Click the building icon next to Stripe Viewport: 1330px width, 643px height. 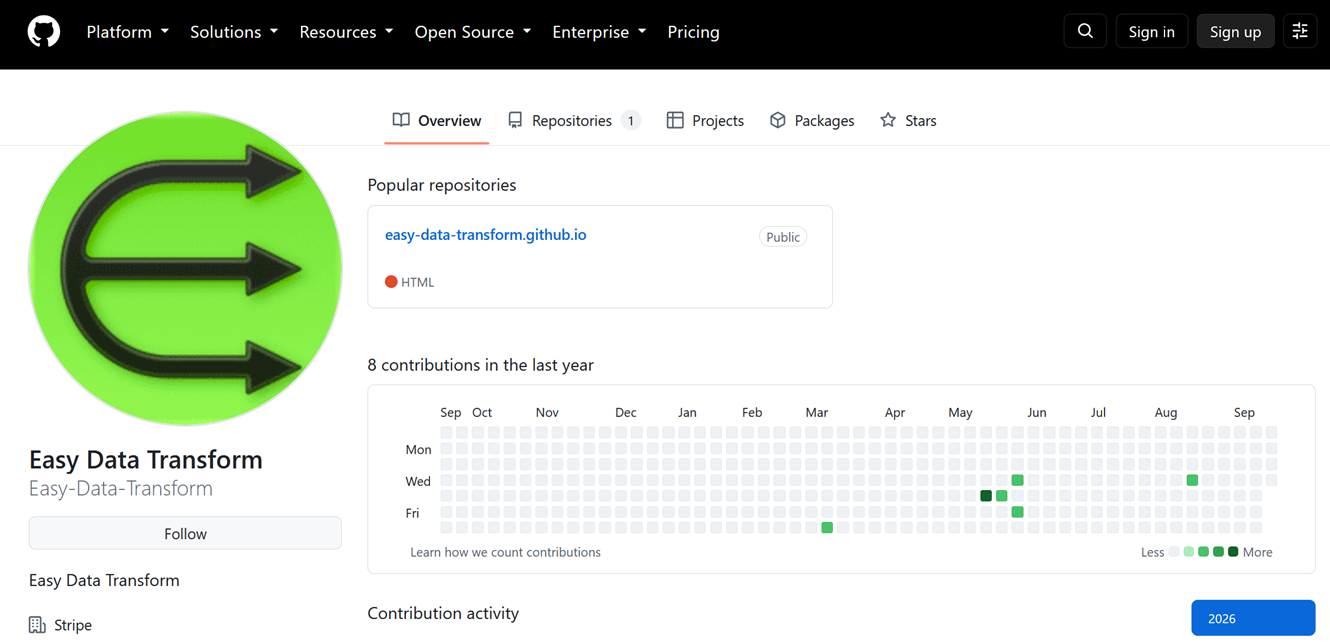[x=37, y=625]
